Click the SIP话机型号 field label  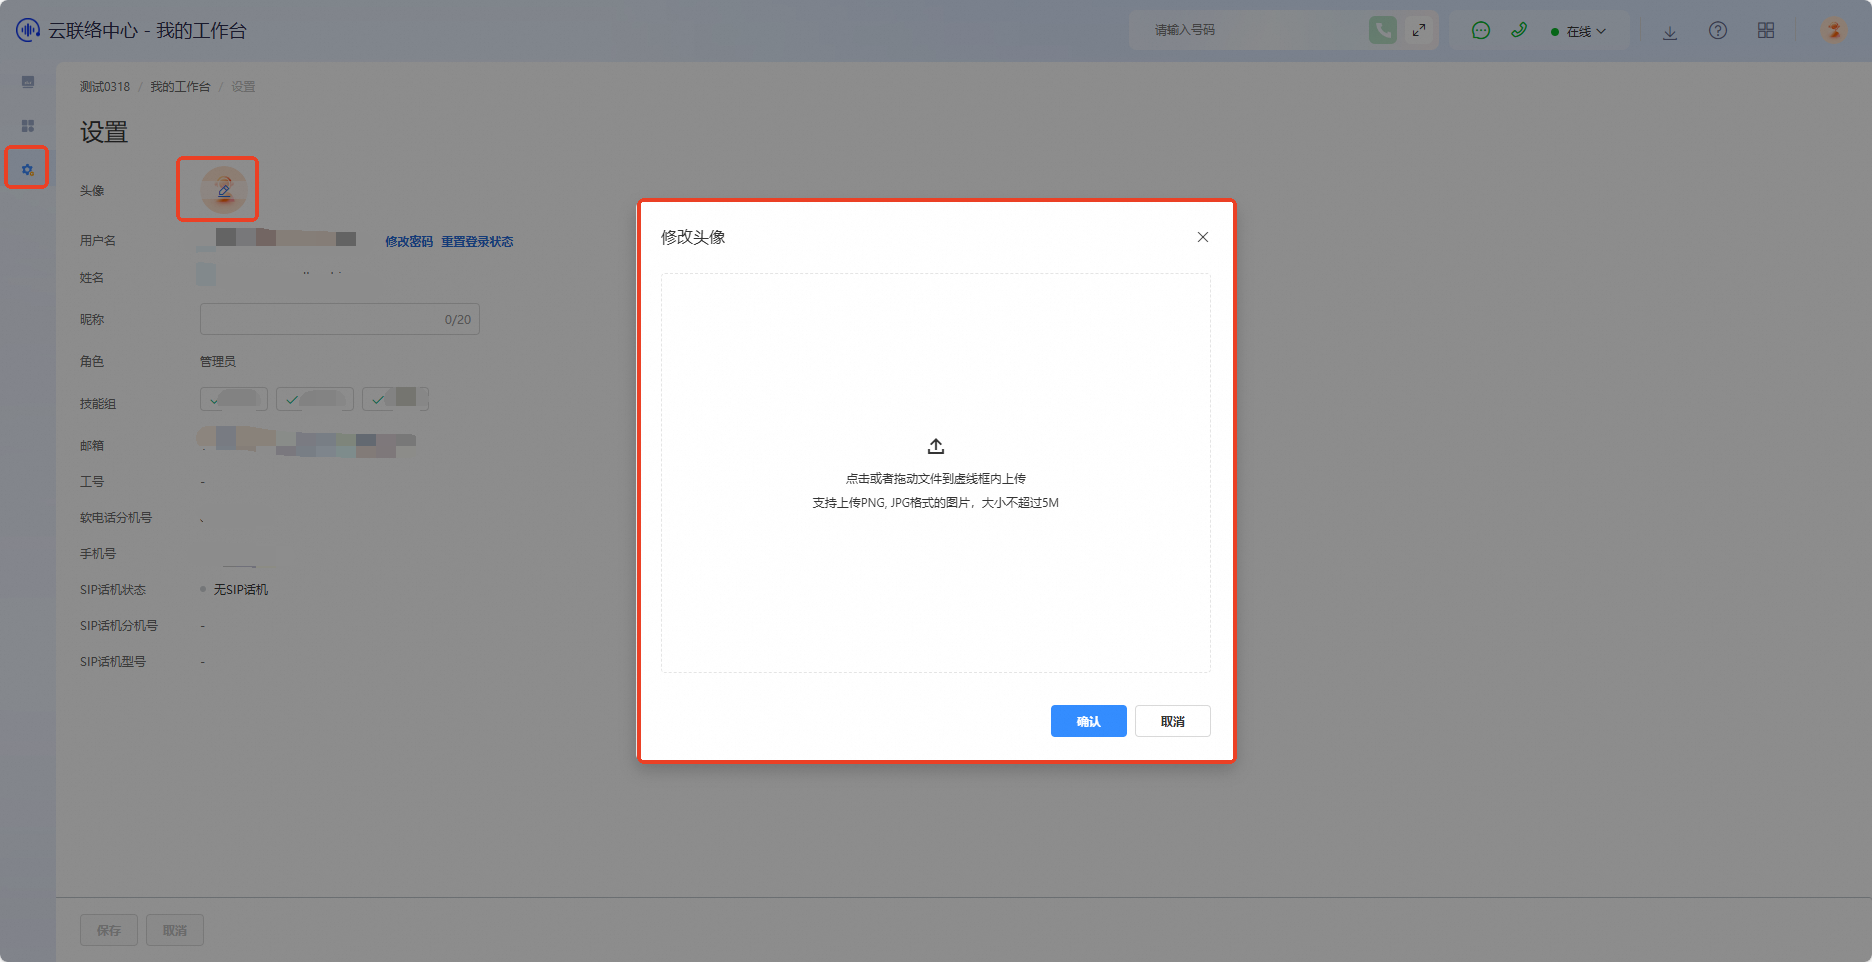(x=113, y=662)
